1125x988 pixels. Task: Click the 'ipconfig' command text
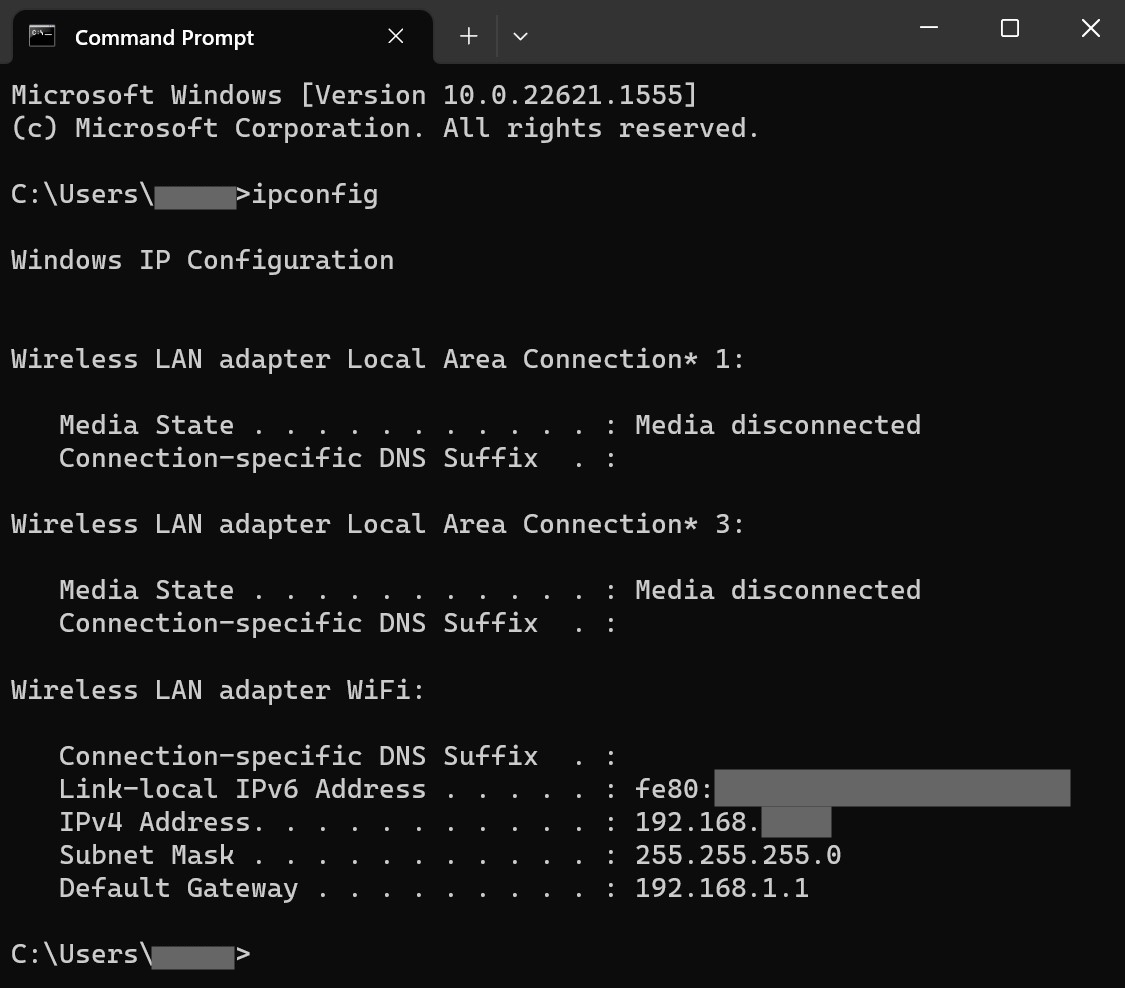tap(315, 194)
